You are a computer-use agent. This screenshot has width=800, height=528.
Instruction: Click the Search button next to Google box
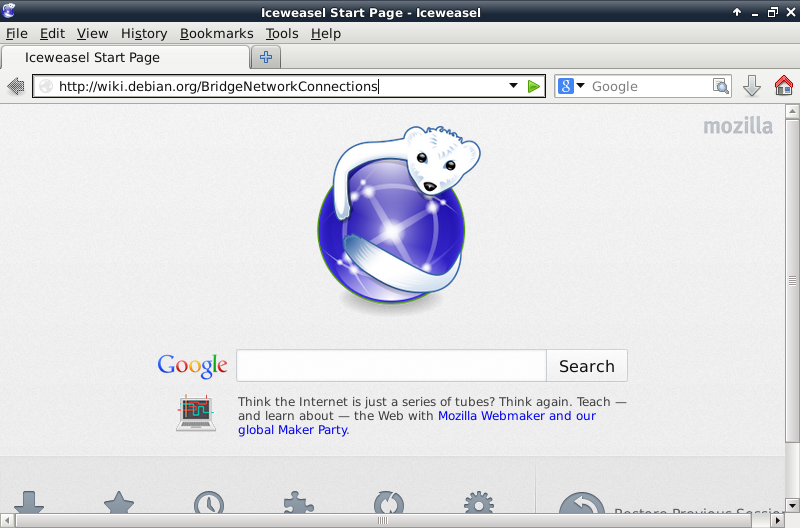[x=586, y=366]
